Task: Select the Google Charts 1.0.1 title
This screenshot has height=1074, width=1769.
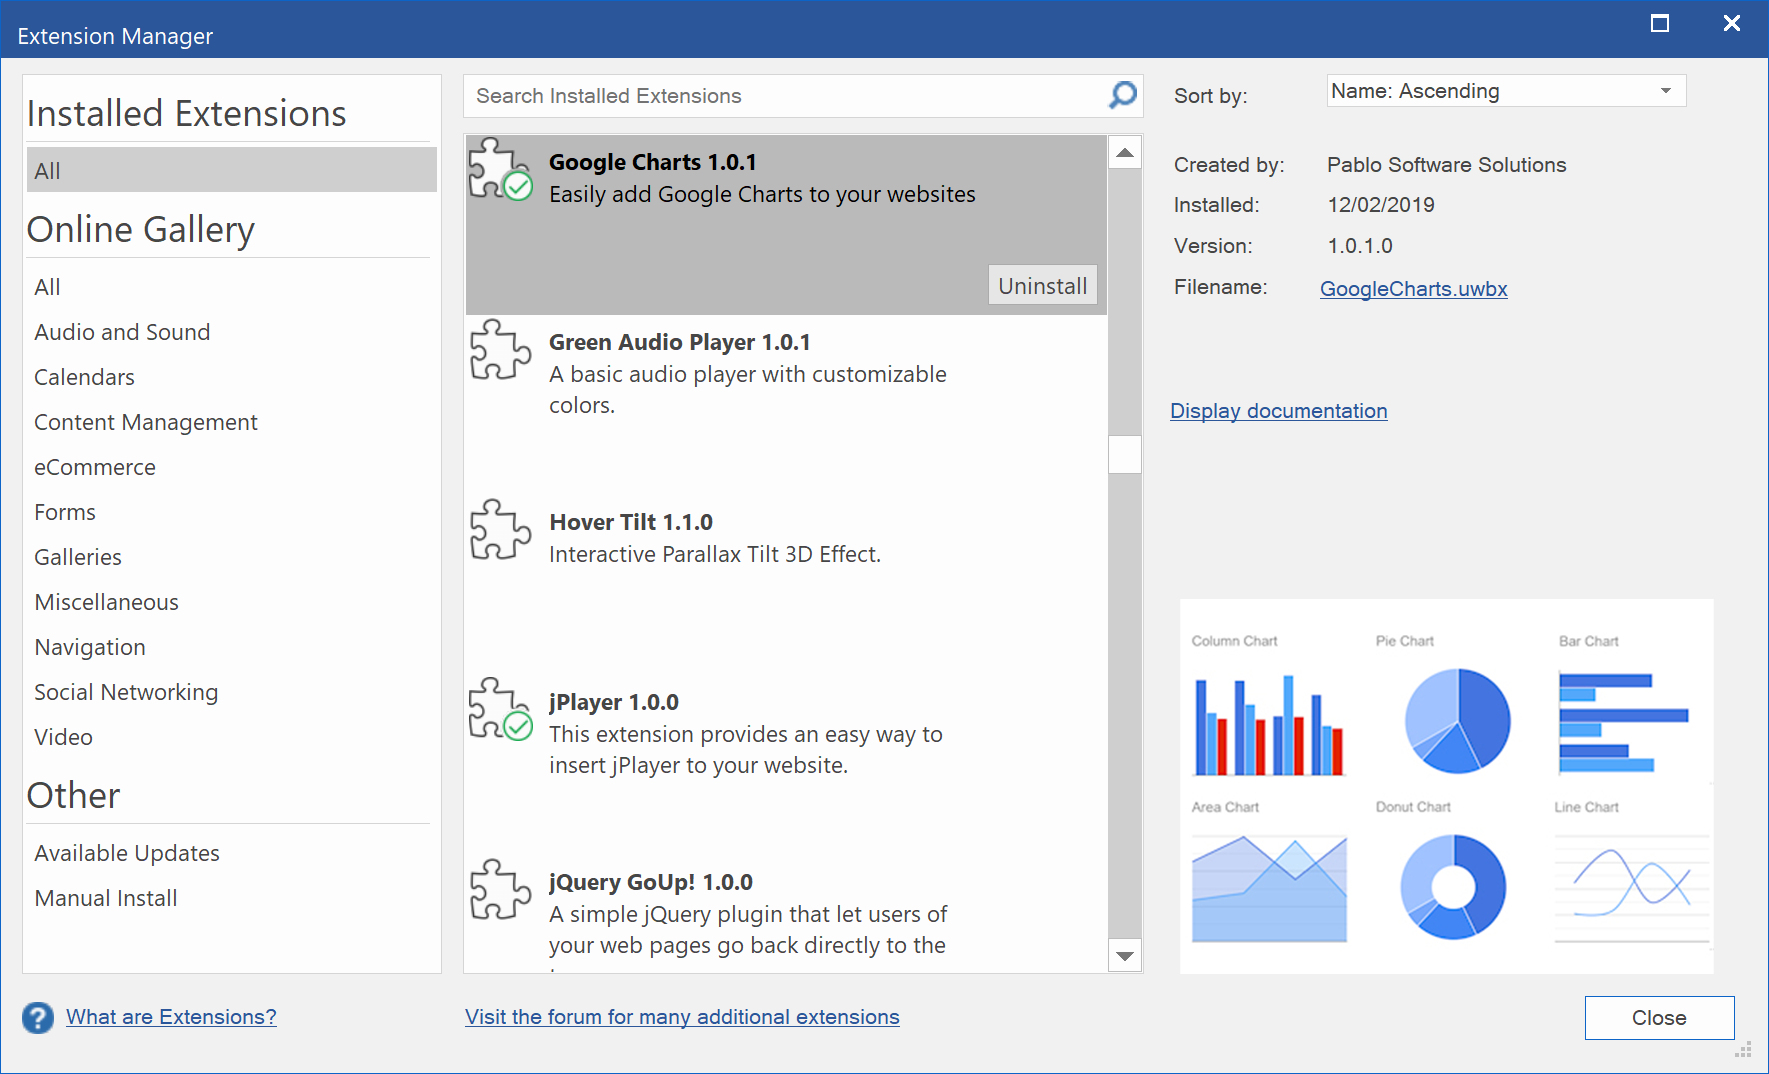Action: coord(653,162)
